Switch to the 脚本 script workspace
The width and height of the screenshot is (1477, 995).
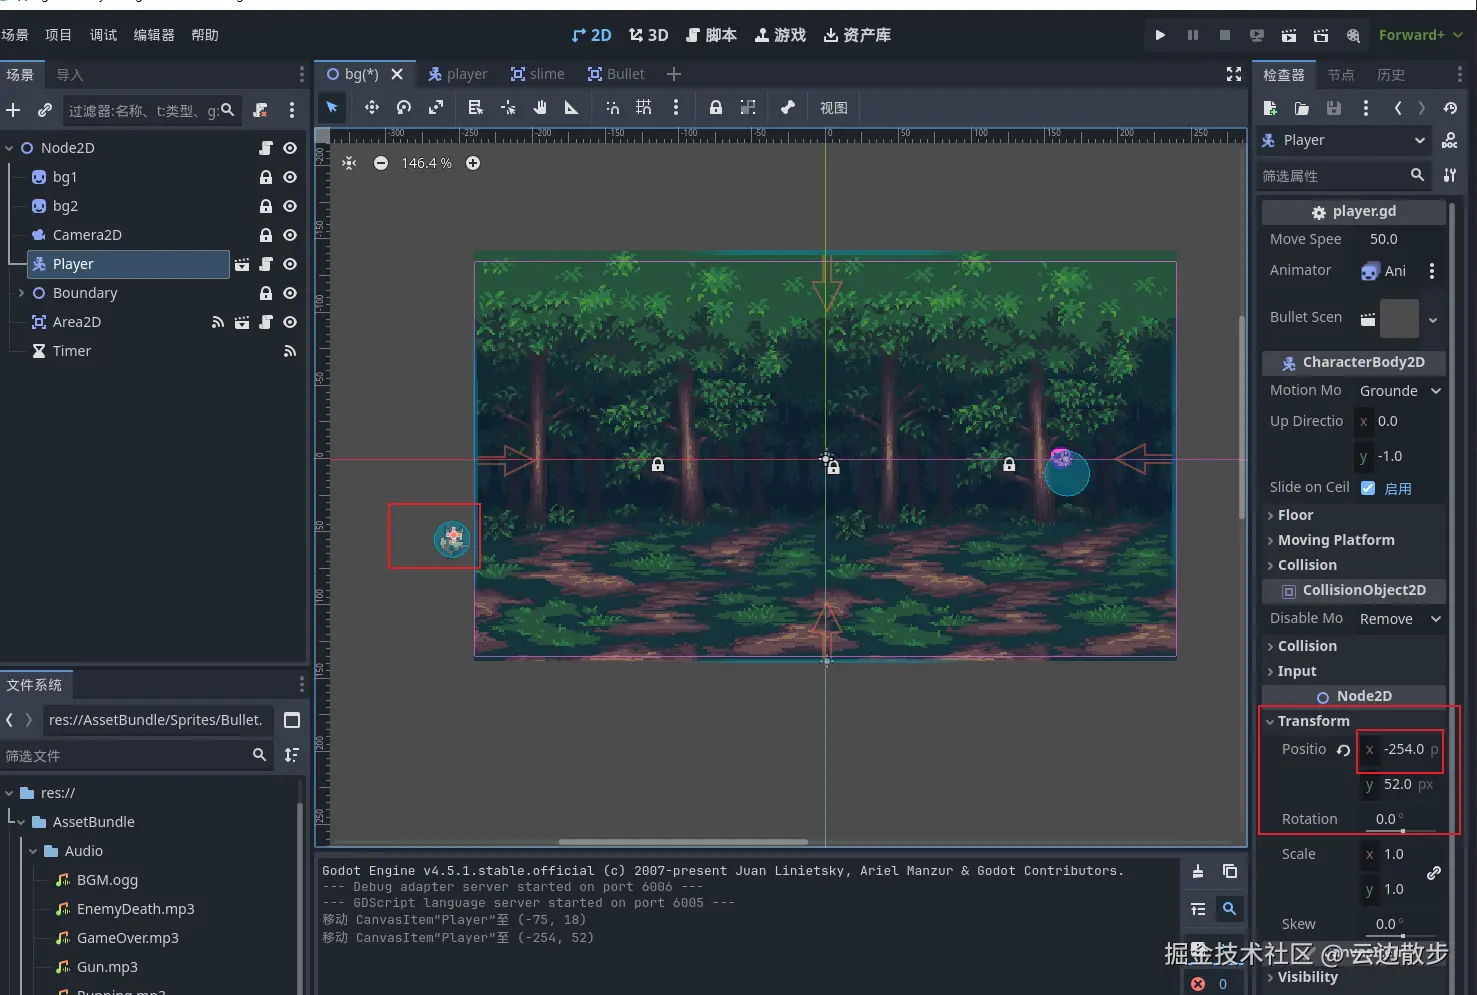[x=711, y=35]
